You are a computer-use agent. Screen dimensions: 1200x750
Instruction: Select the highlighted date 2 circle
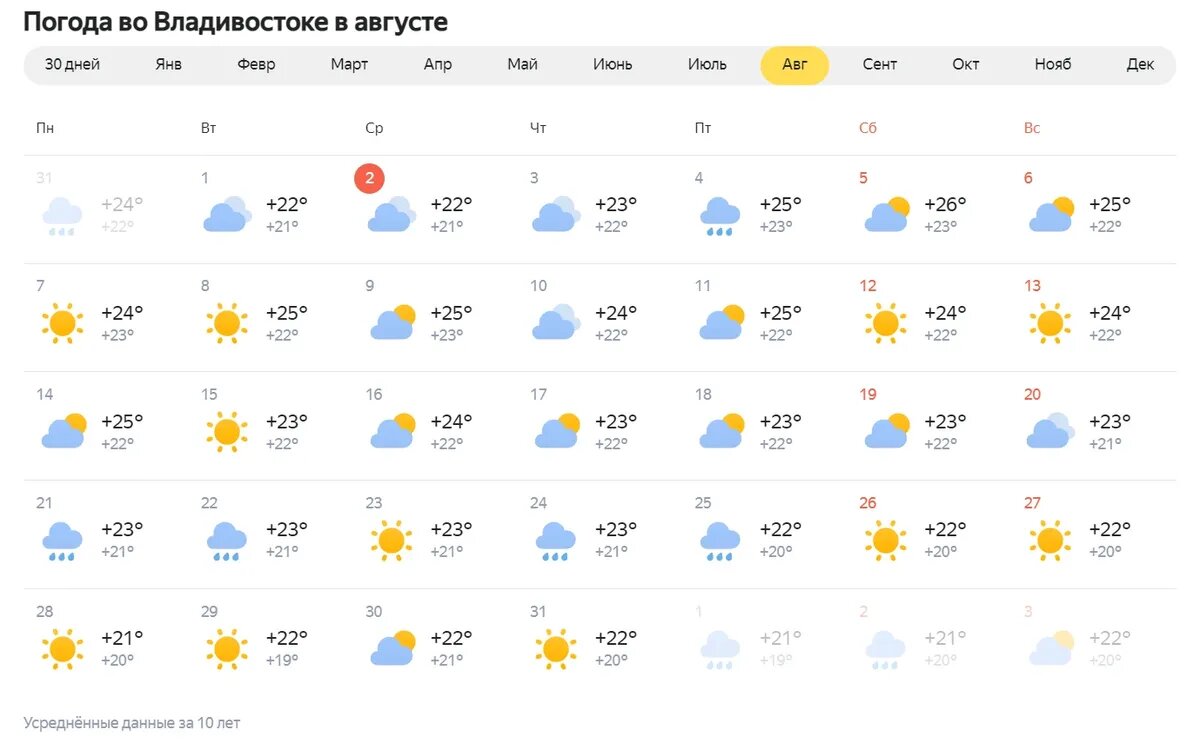click(x=370, y=179)
